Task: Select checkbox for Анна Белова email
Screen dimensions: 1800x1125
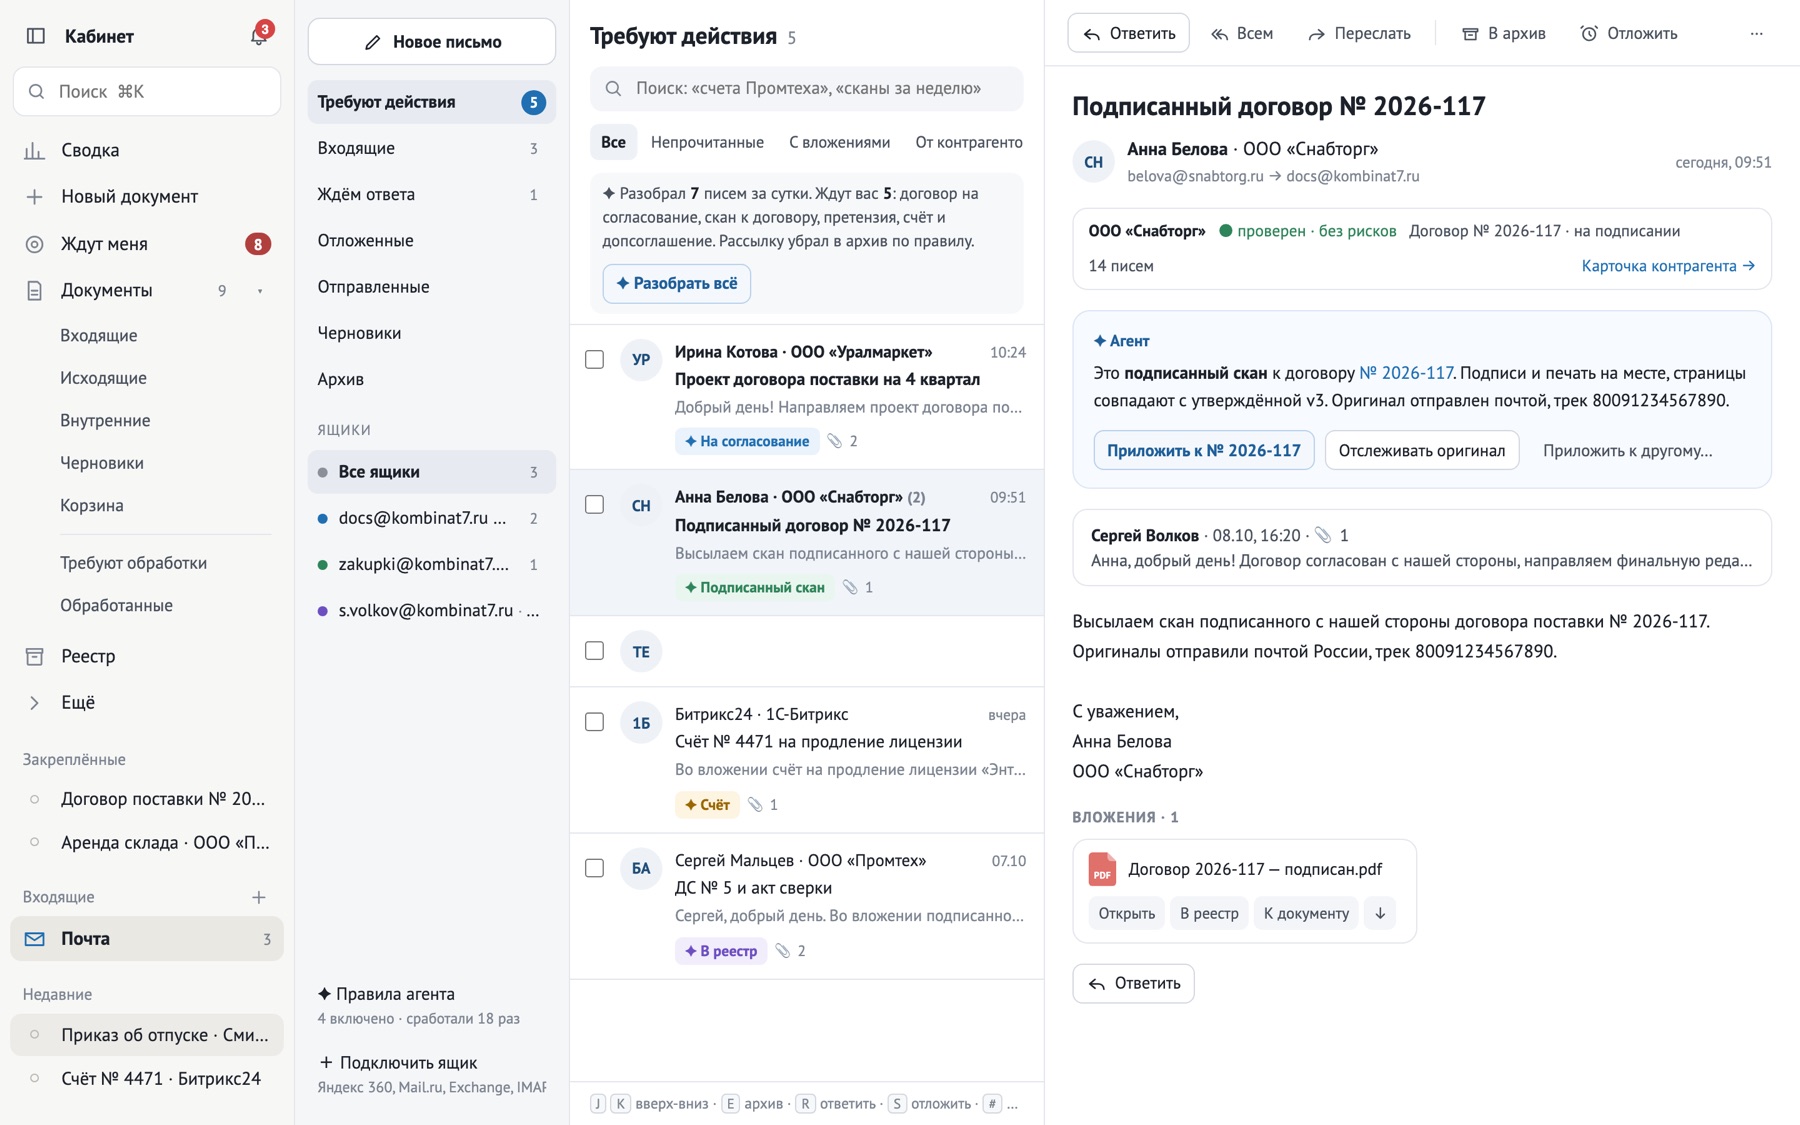Action: click(594, 505)
